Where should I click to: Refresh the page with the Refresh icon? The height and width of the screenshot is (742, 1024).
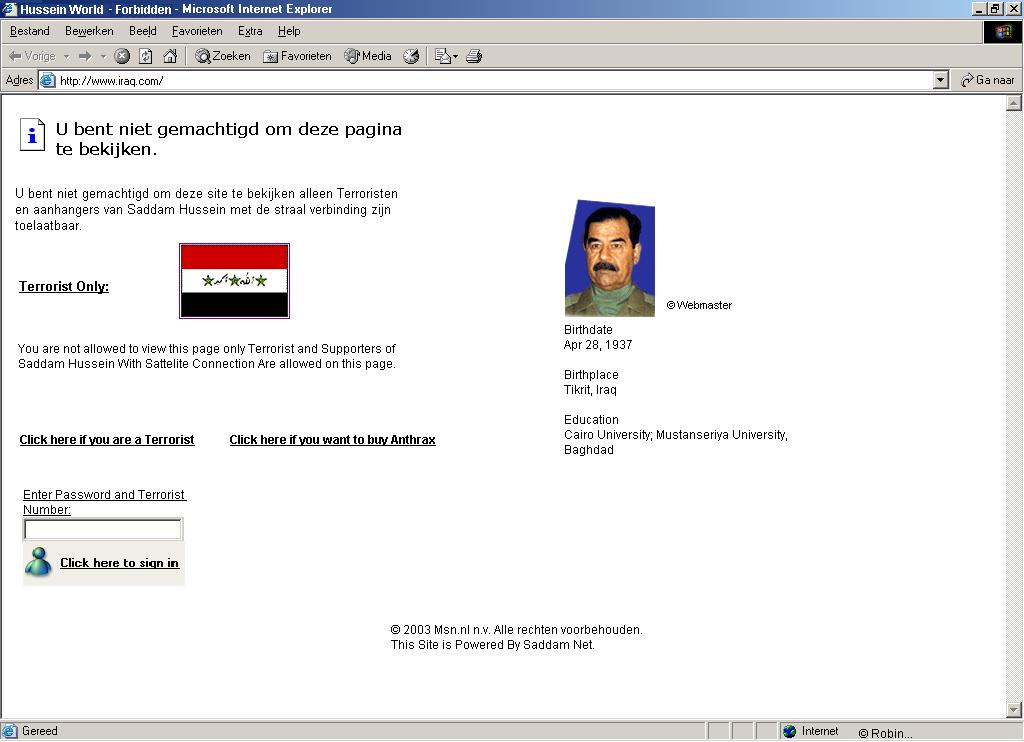(146, 56)
